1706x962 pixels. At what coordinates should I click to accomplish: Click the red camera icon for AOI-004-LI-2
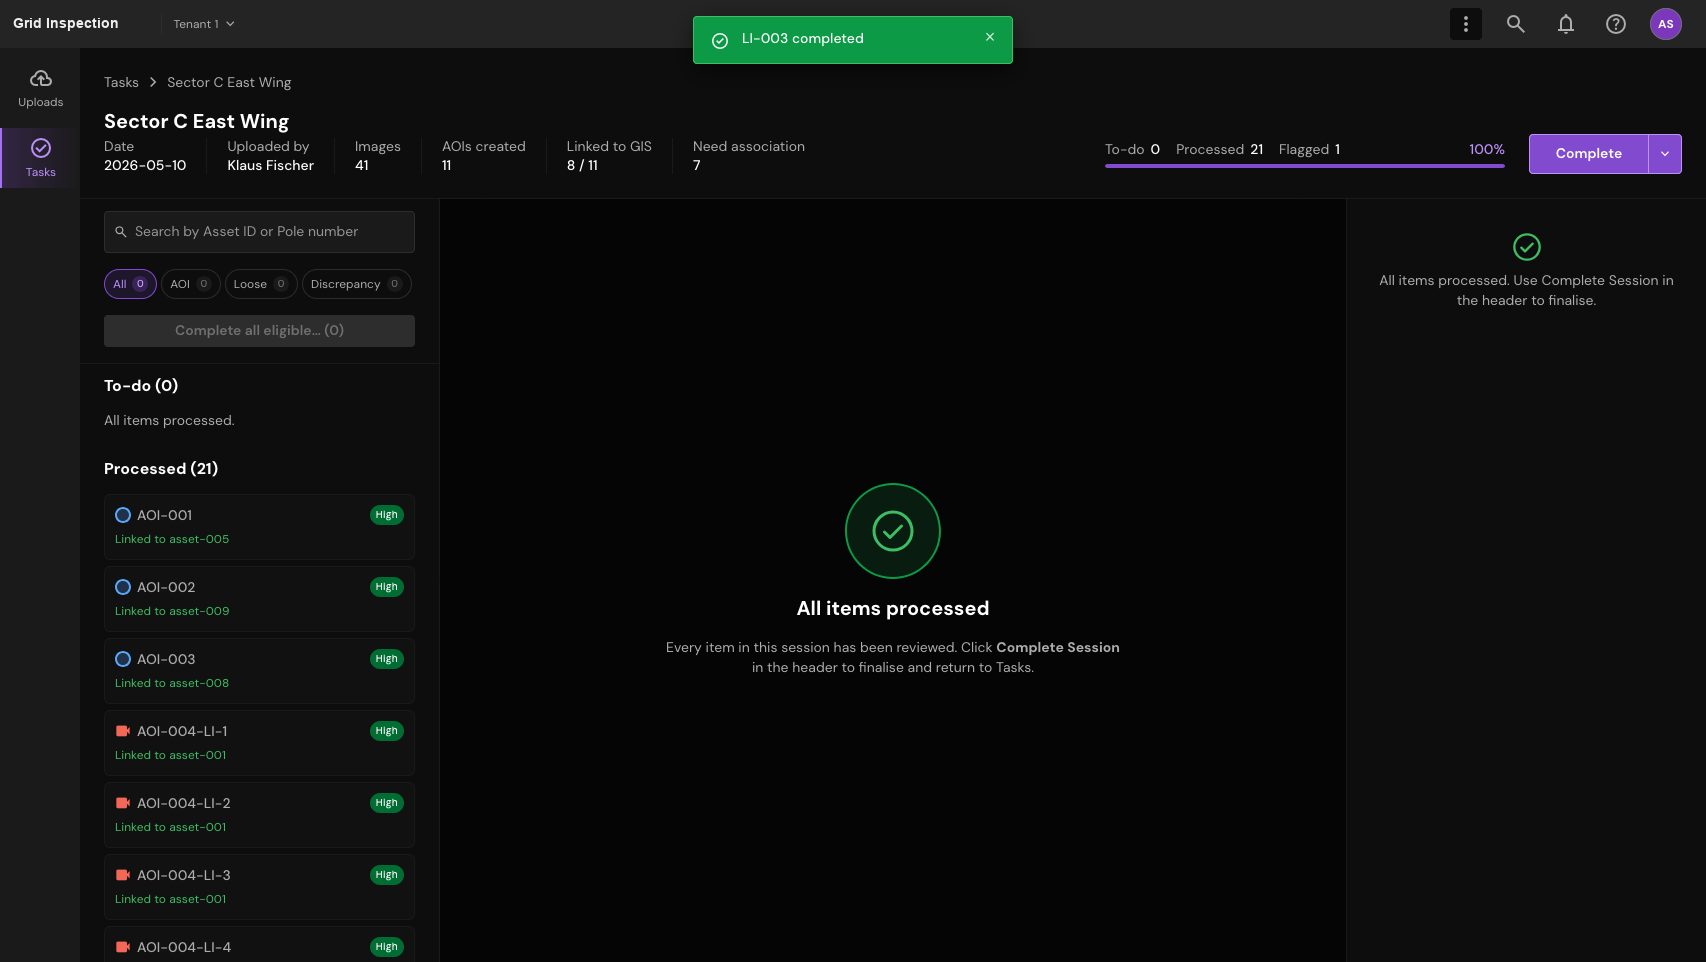123,803
